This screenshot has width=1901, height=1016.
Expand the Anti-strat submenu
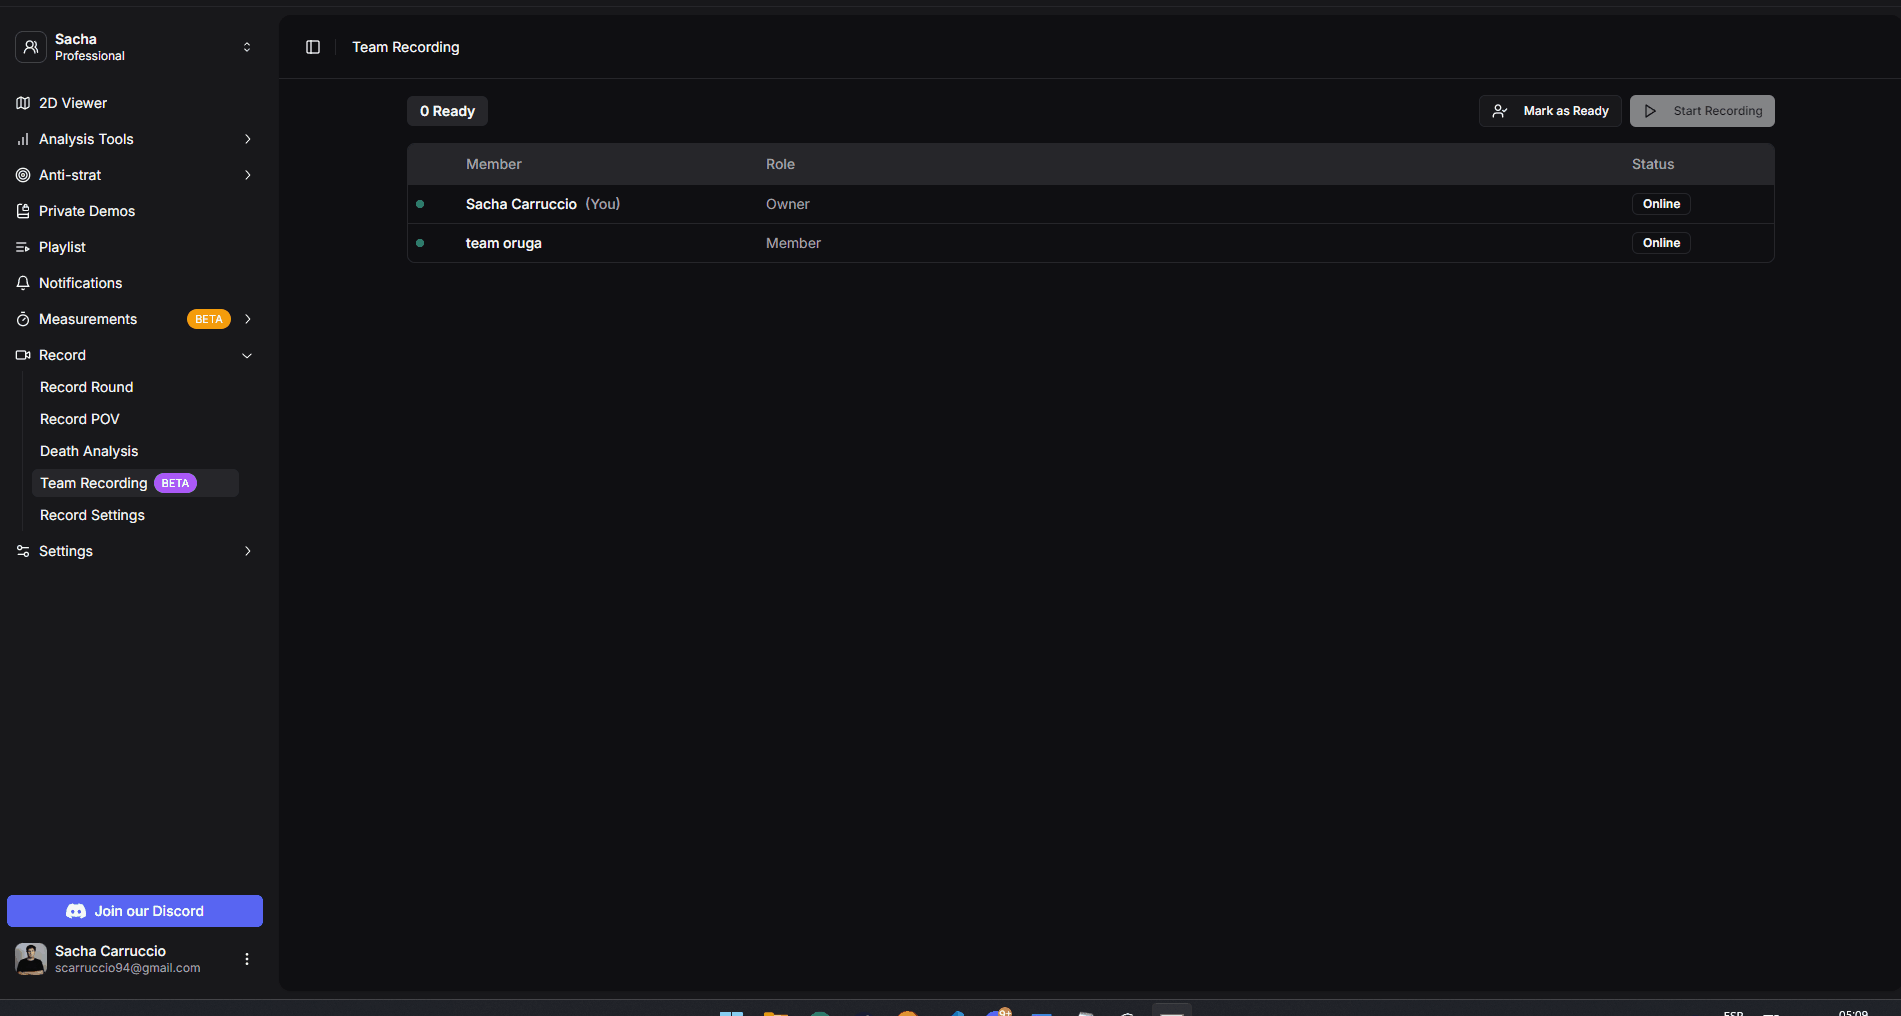(x=247, y=175)
